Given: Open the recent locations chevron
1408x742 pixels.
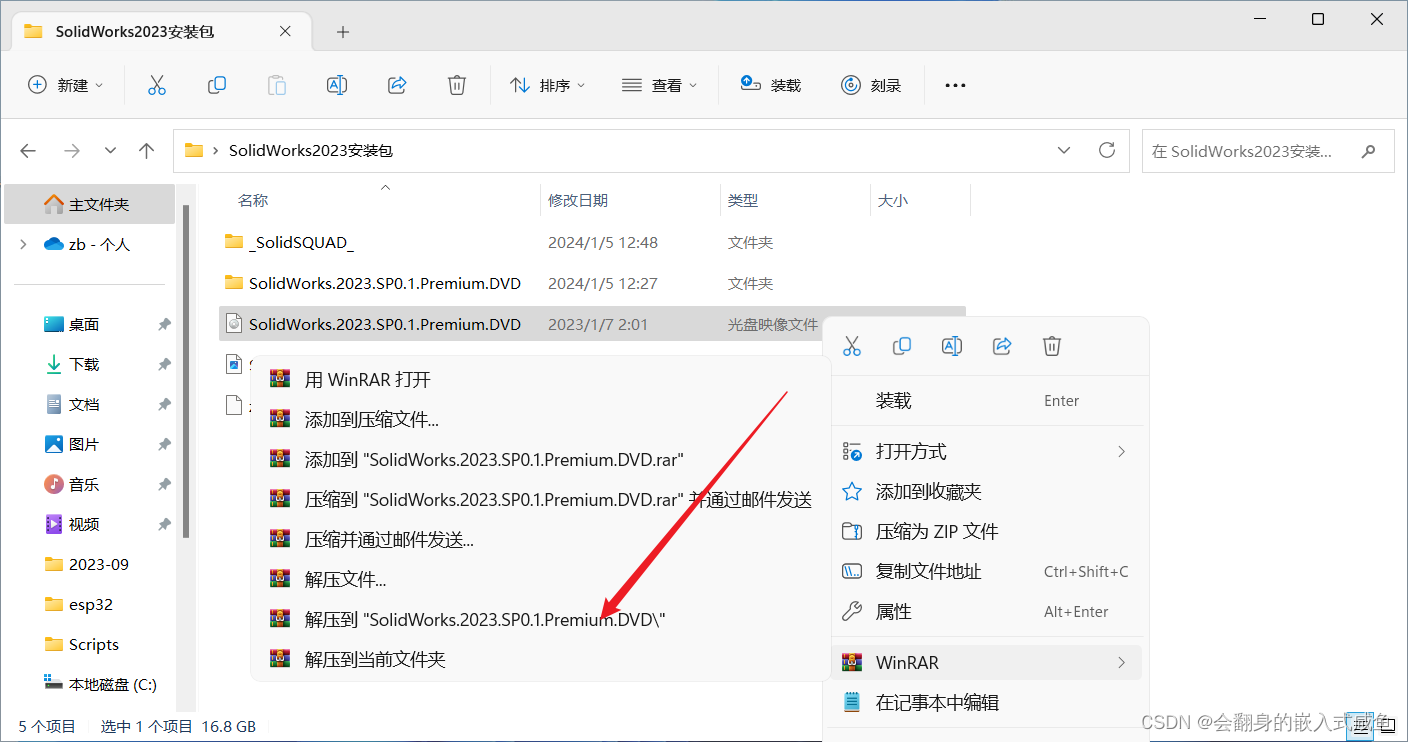Looking at the screenshot, I should click(x=111, y=151).
